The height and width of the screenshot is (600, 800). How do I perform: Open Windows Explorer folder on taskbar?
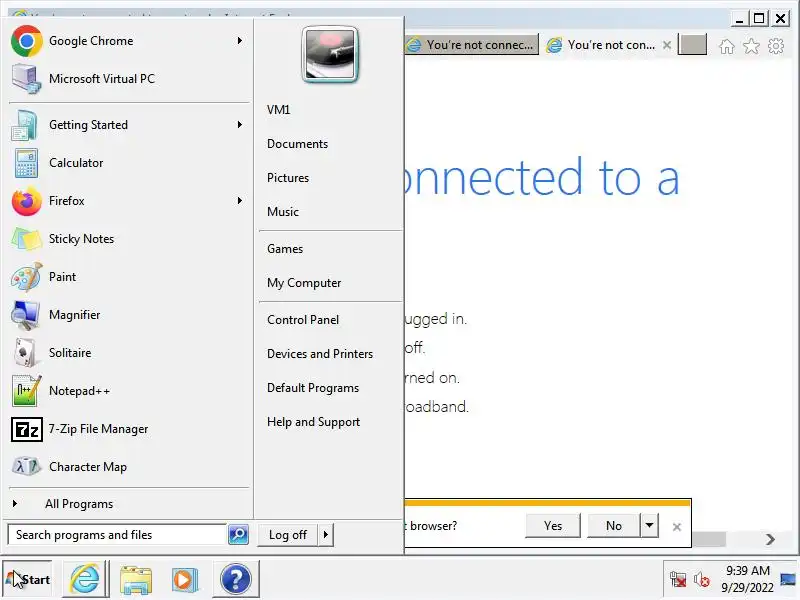pos(136,579)
